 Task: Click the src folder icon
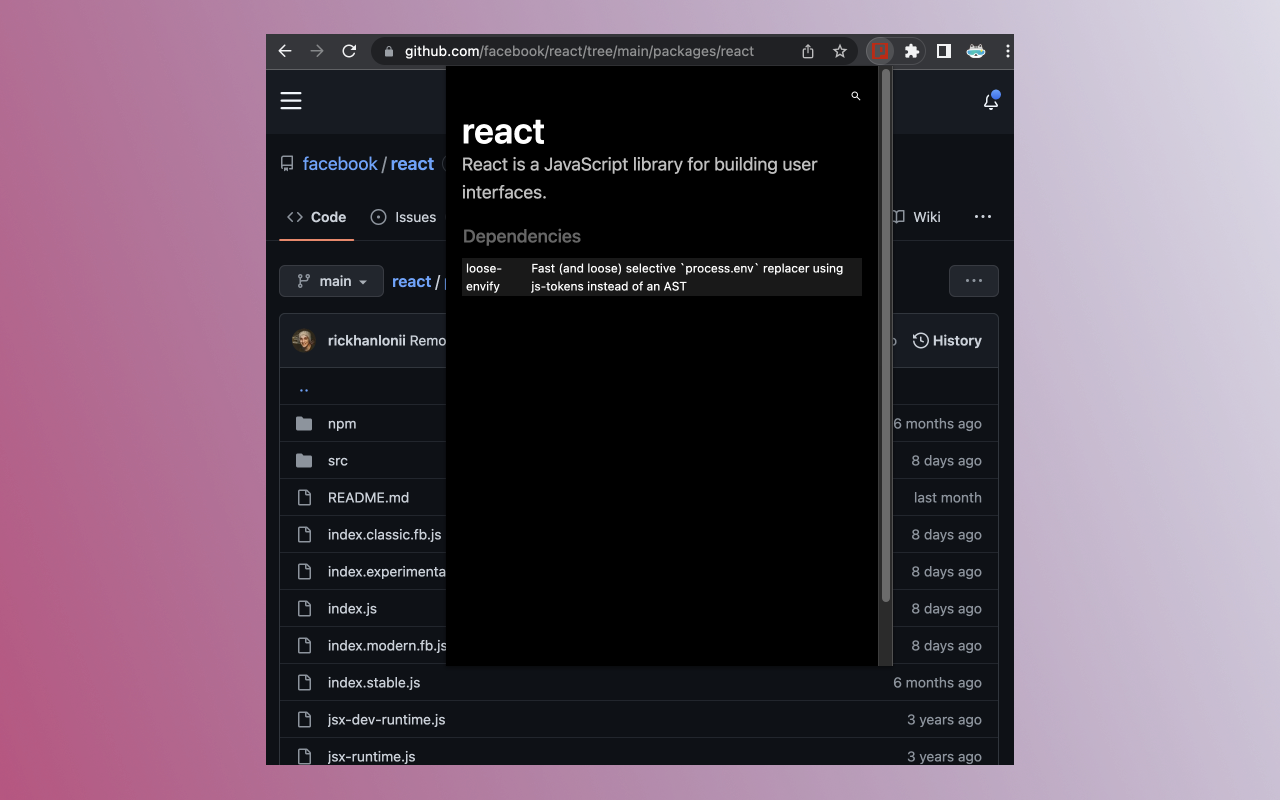pos(304,461)
